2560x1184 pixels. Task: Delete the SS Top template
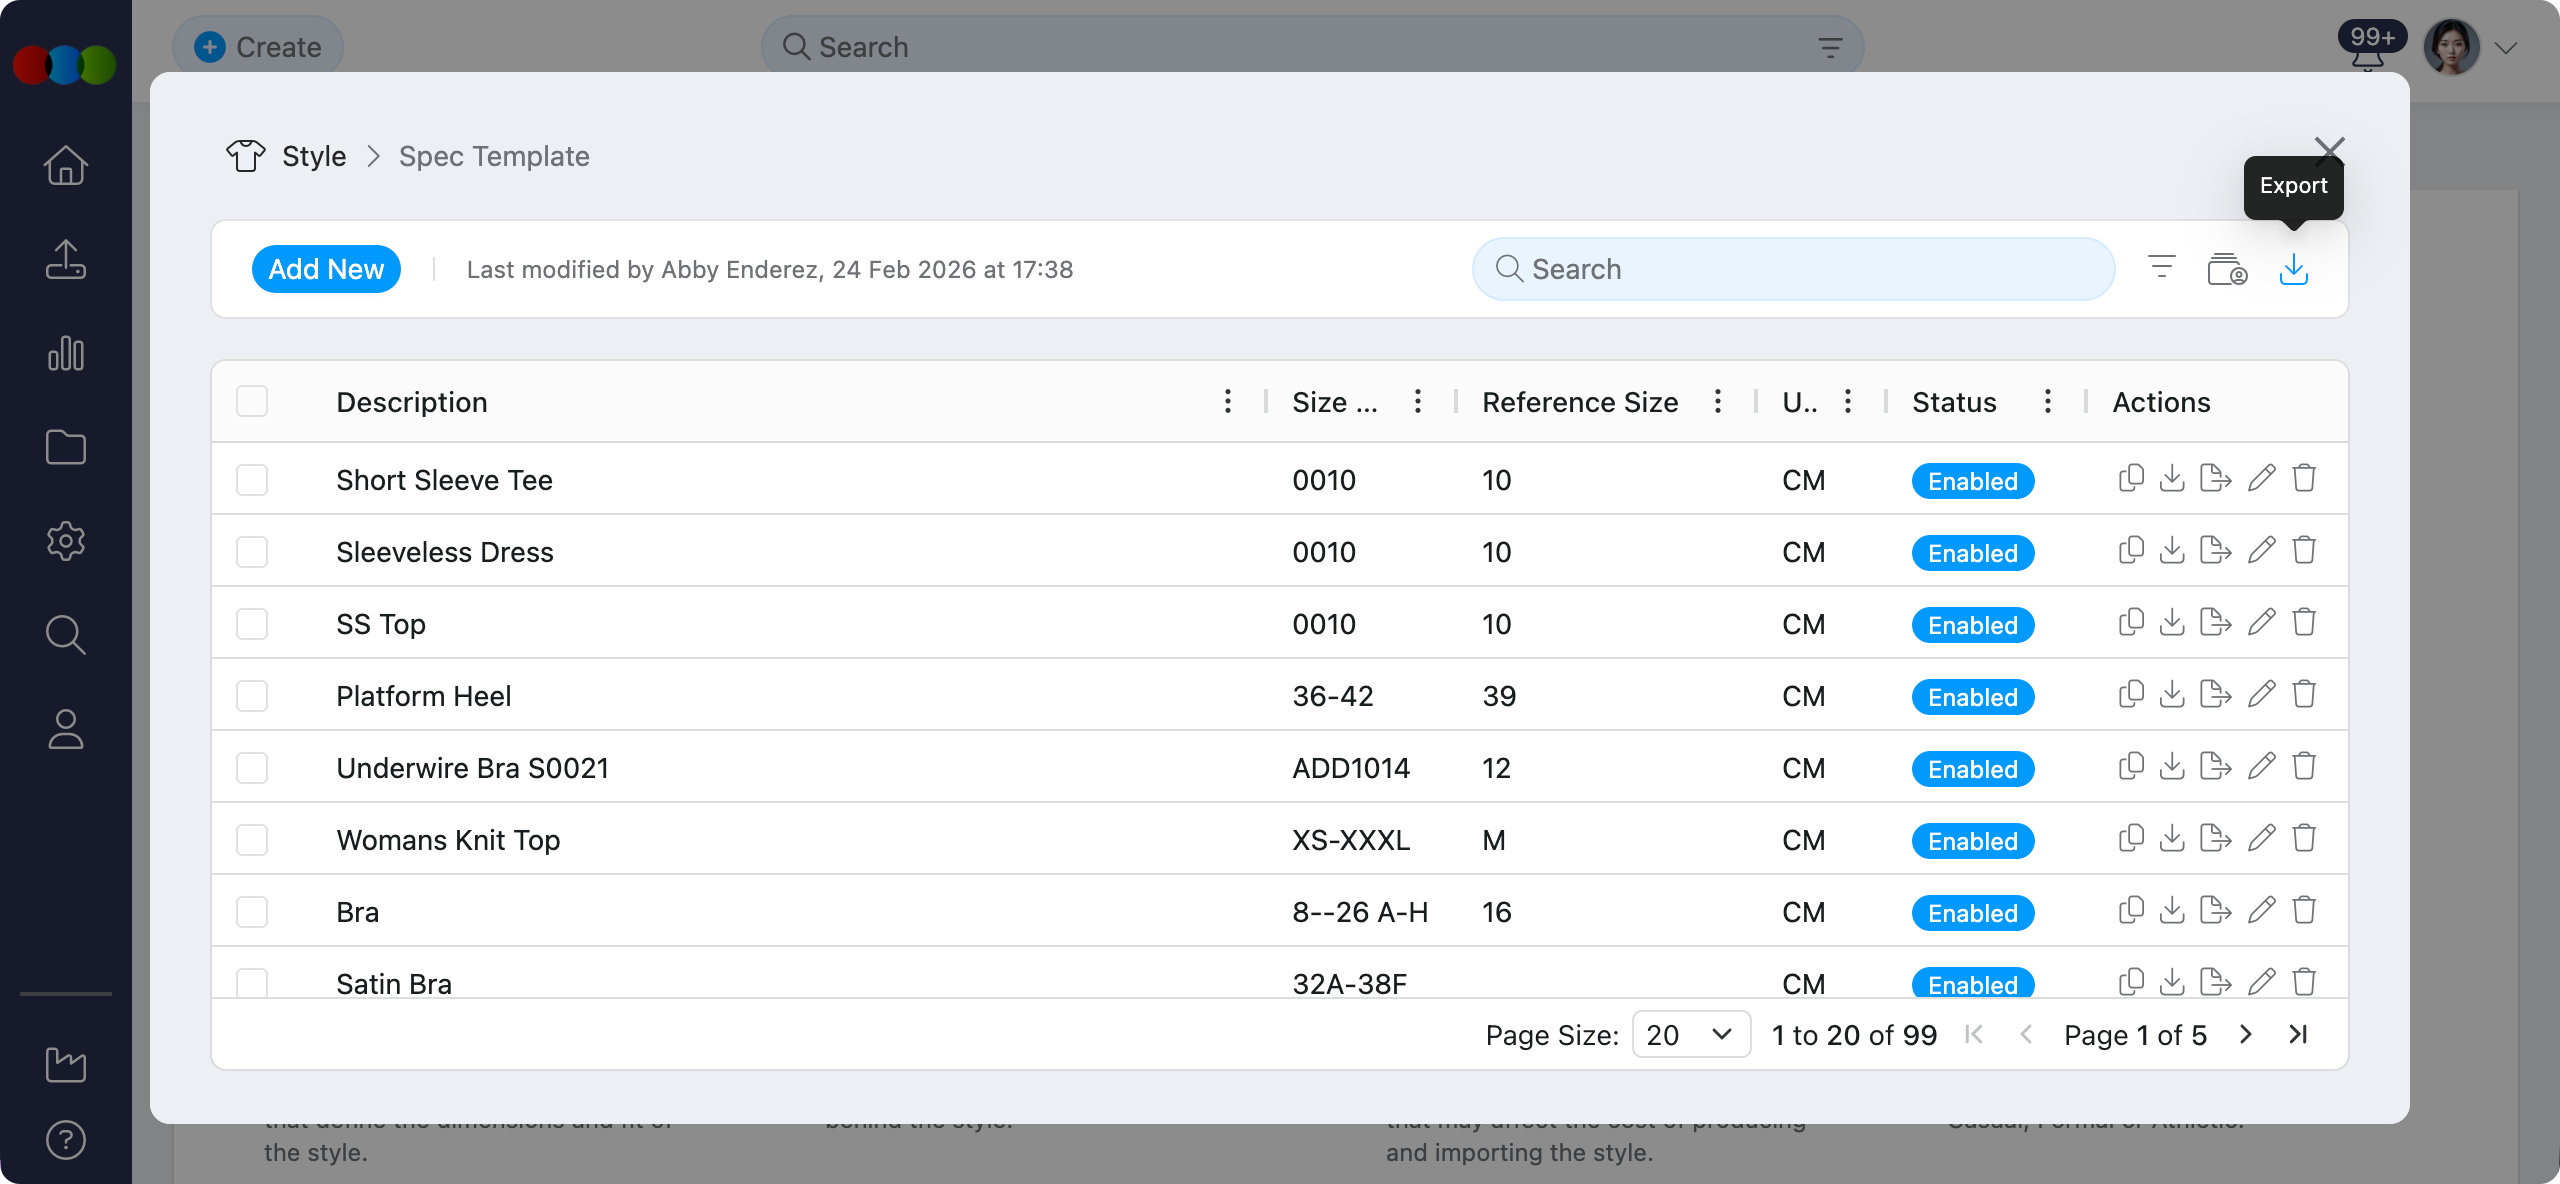tap(2304, 623)
